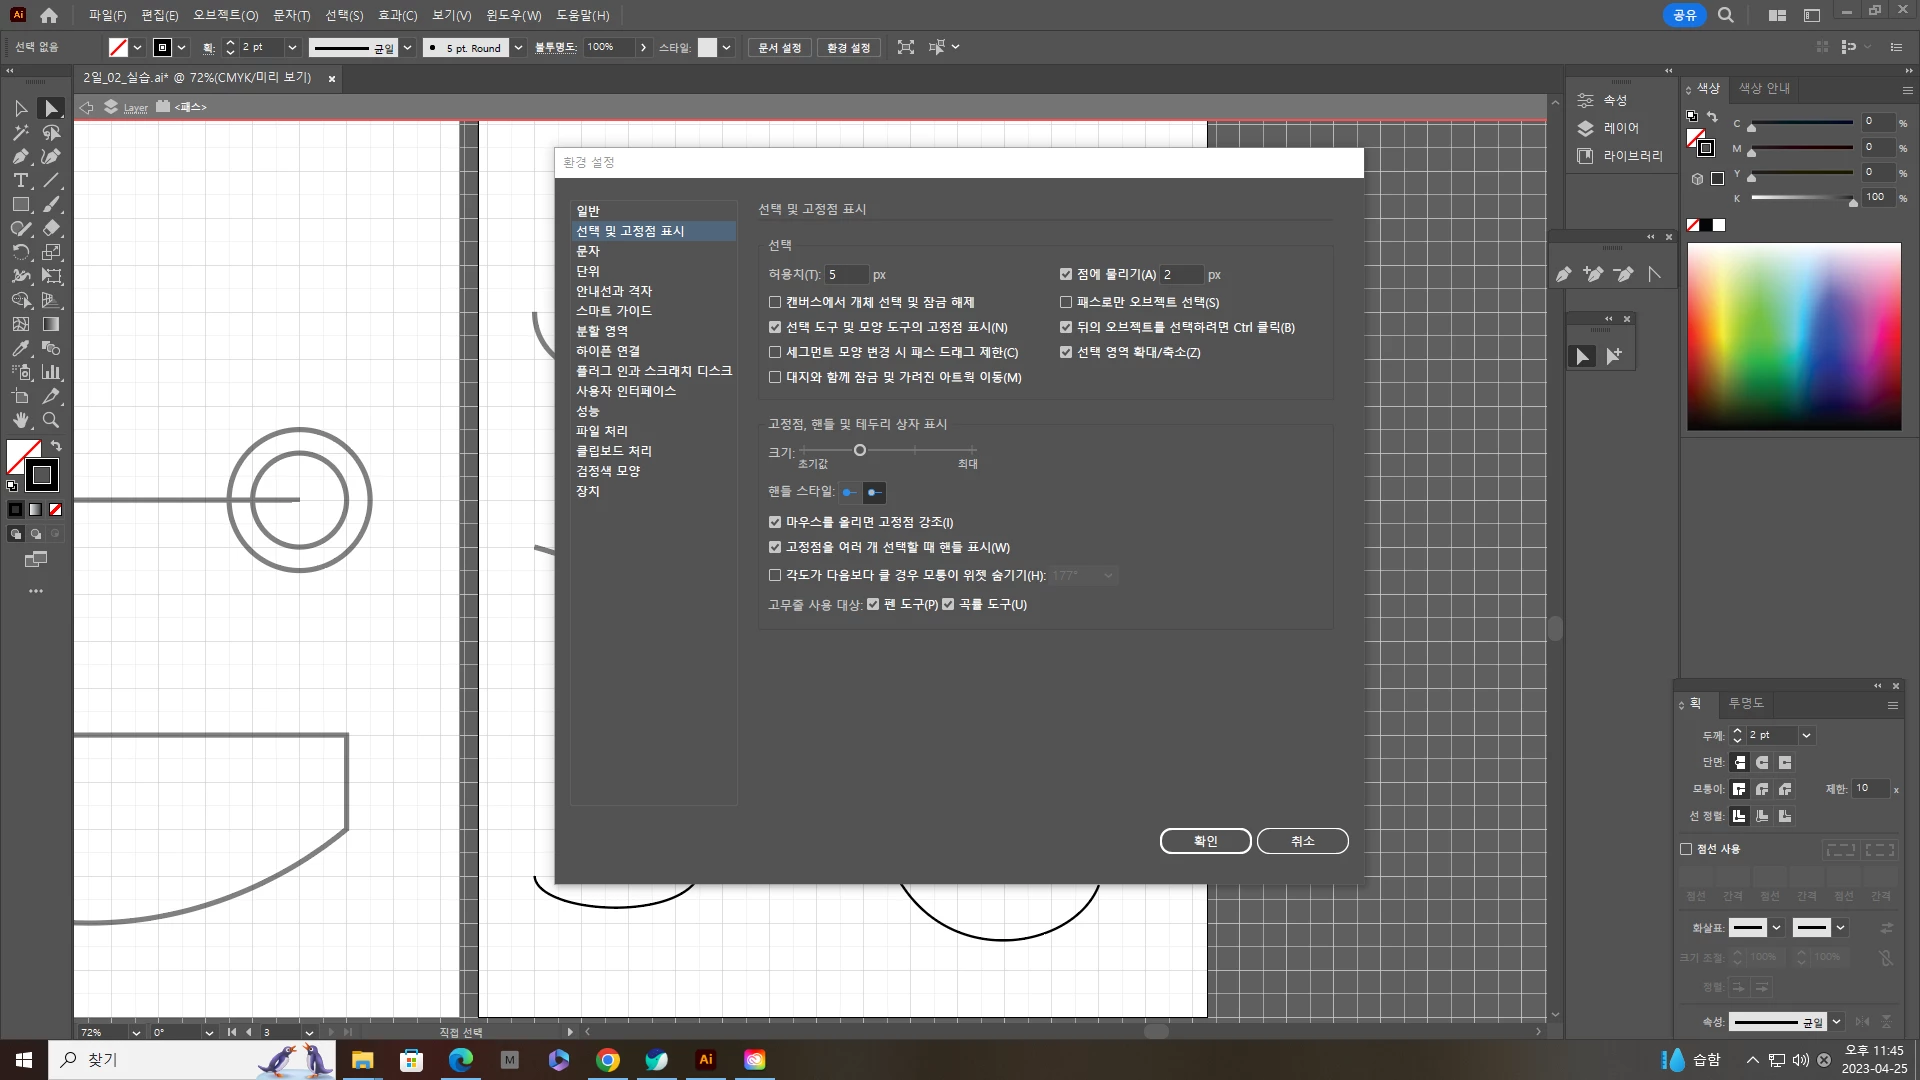Select the Magic Wand tool
The width and height of the screenshot is (1920, 1080).
click(x=20, y=132)
